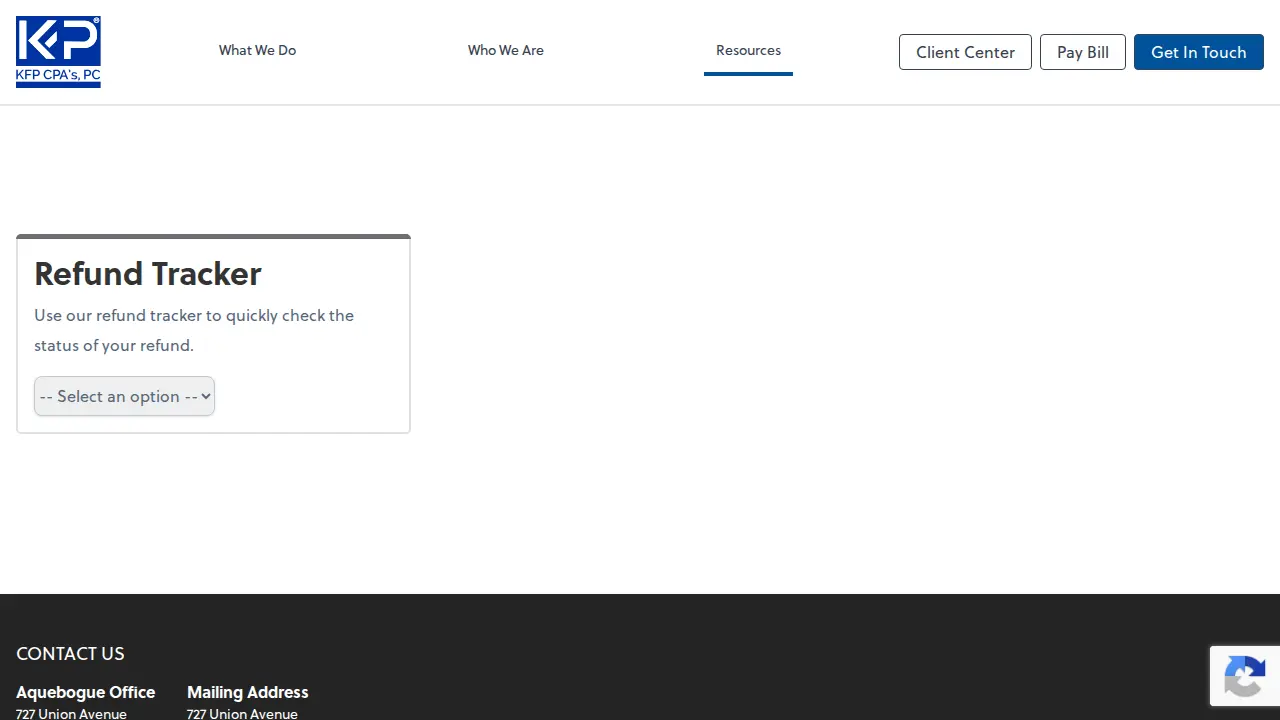
Task: Select the Mailing Address heading
Action: point(248,692)
